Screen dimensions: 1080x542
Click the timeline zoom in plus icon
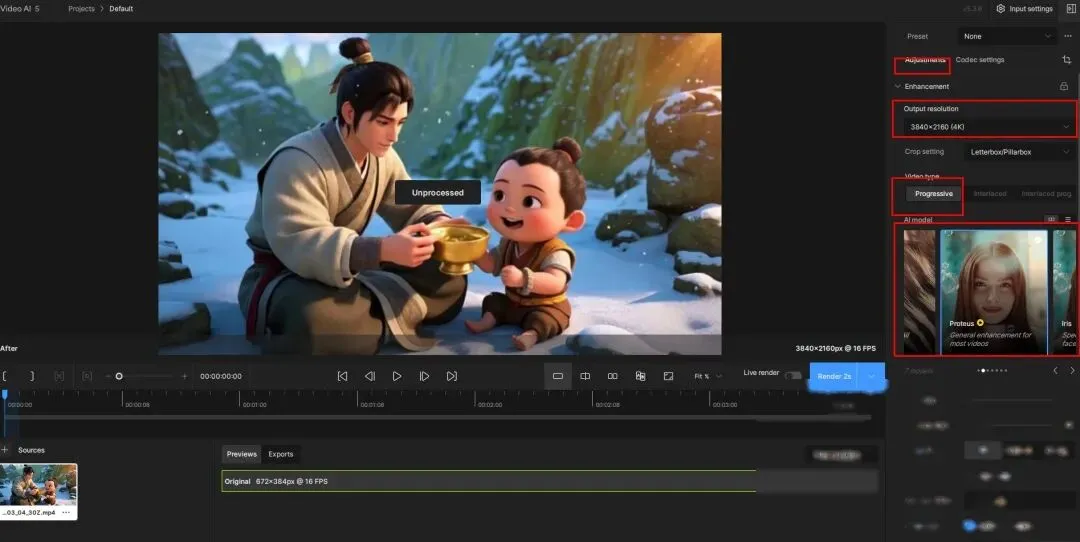pos(184,376)
